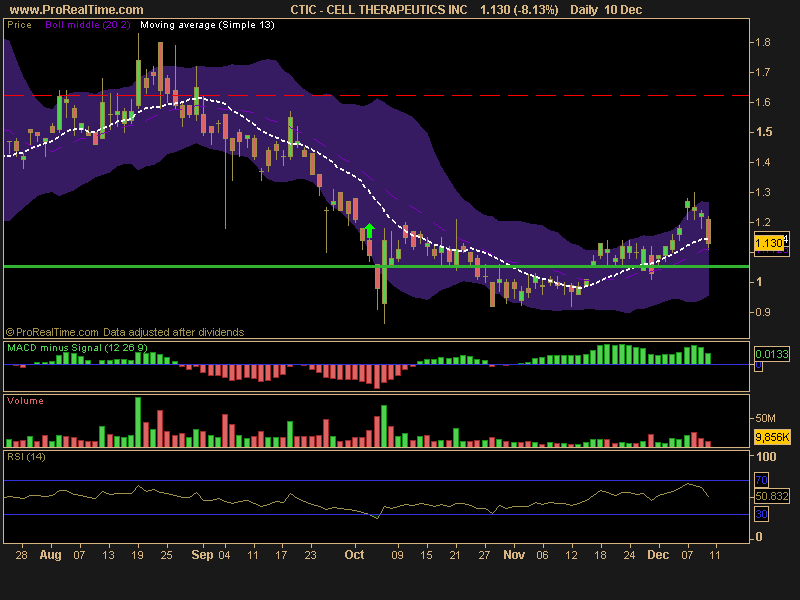Viewport: 800px width, 600px height.
Task: Click the 1.6 price axis label
Action: (x=763, y=102)
